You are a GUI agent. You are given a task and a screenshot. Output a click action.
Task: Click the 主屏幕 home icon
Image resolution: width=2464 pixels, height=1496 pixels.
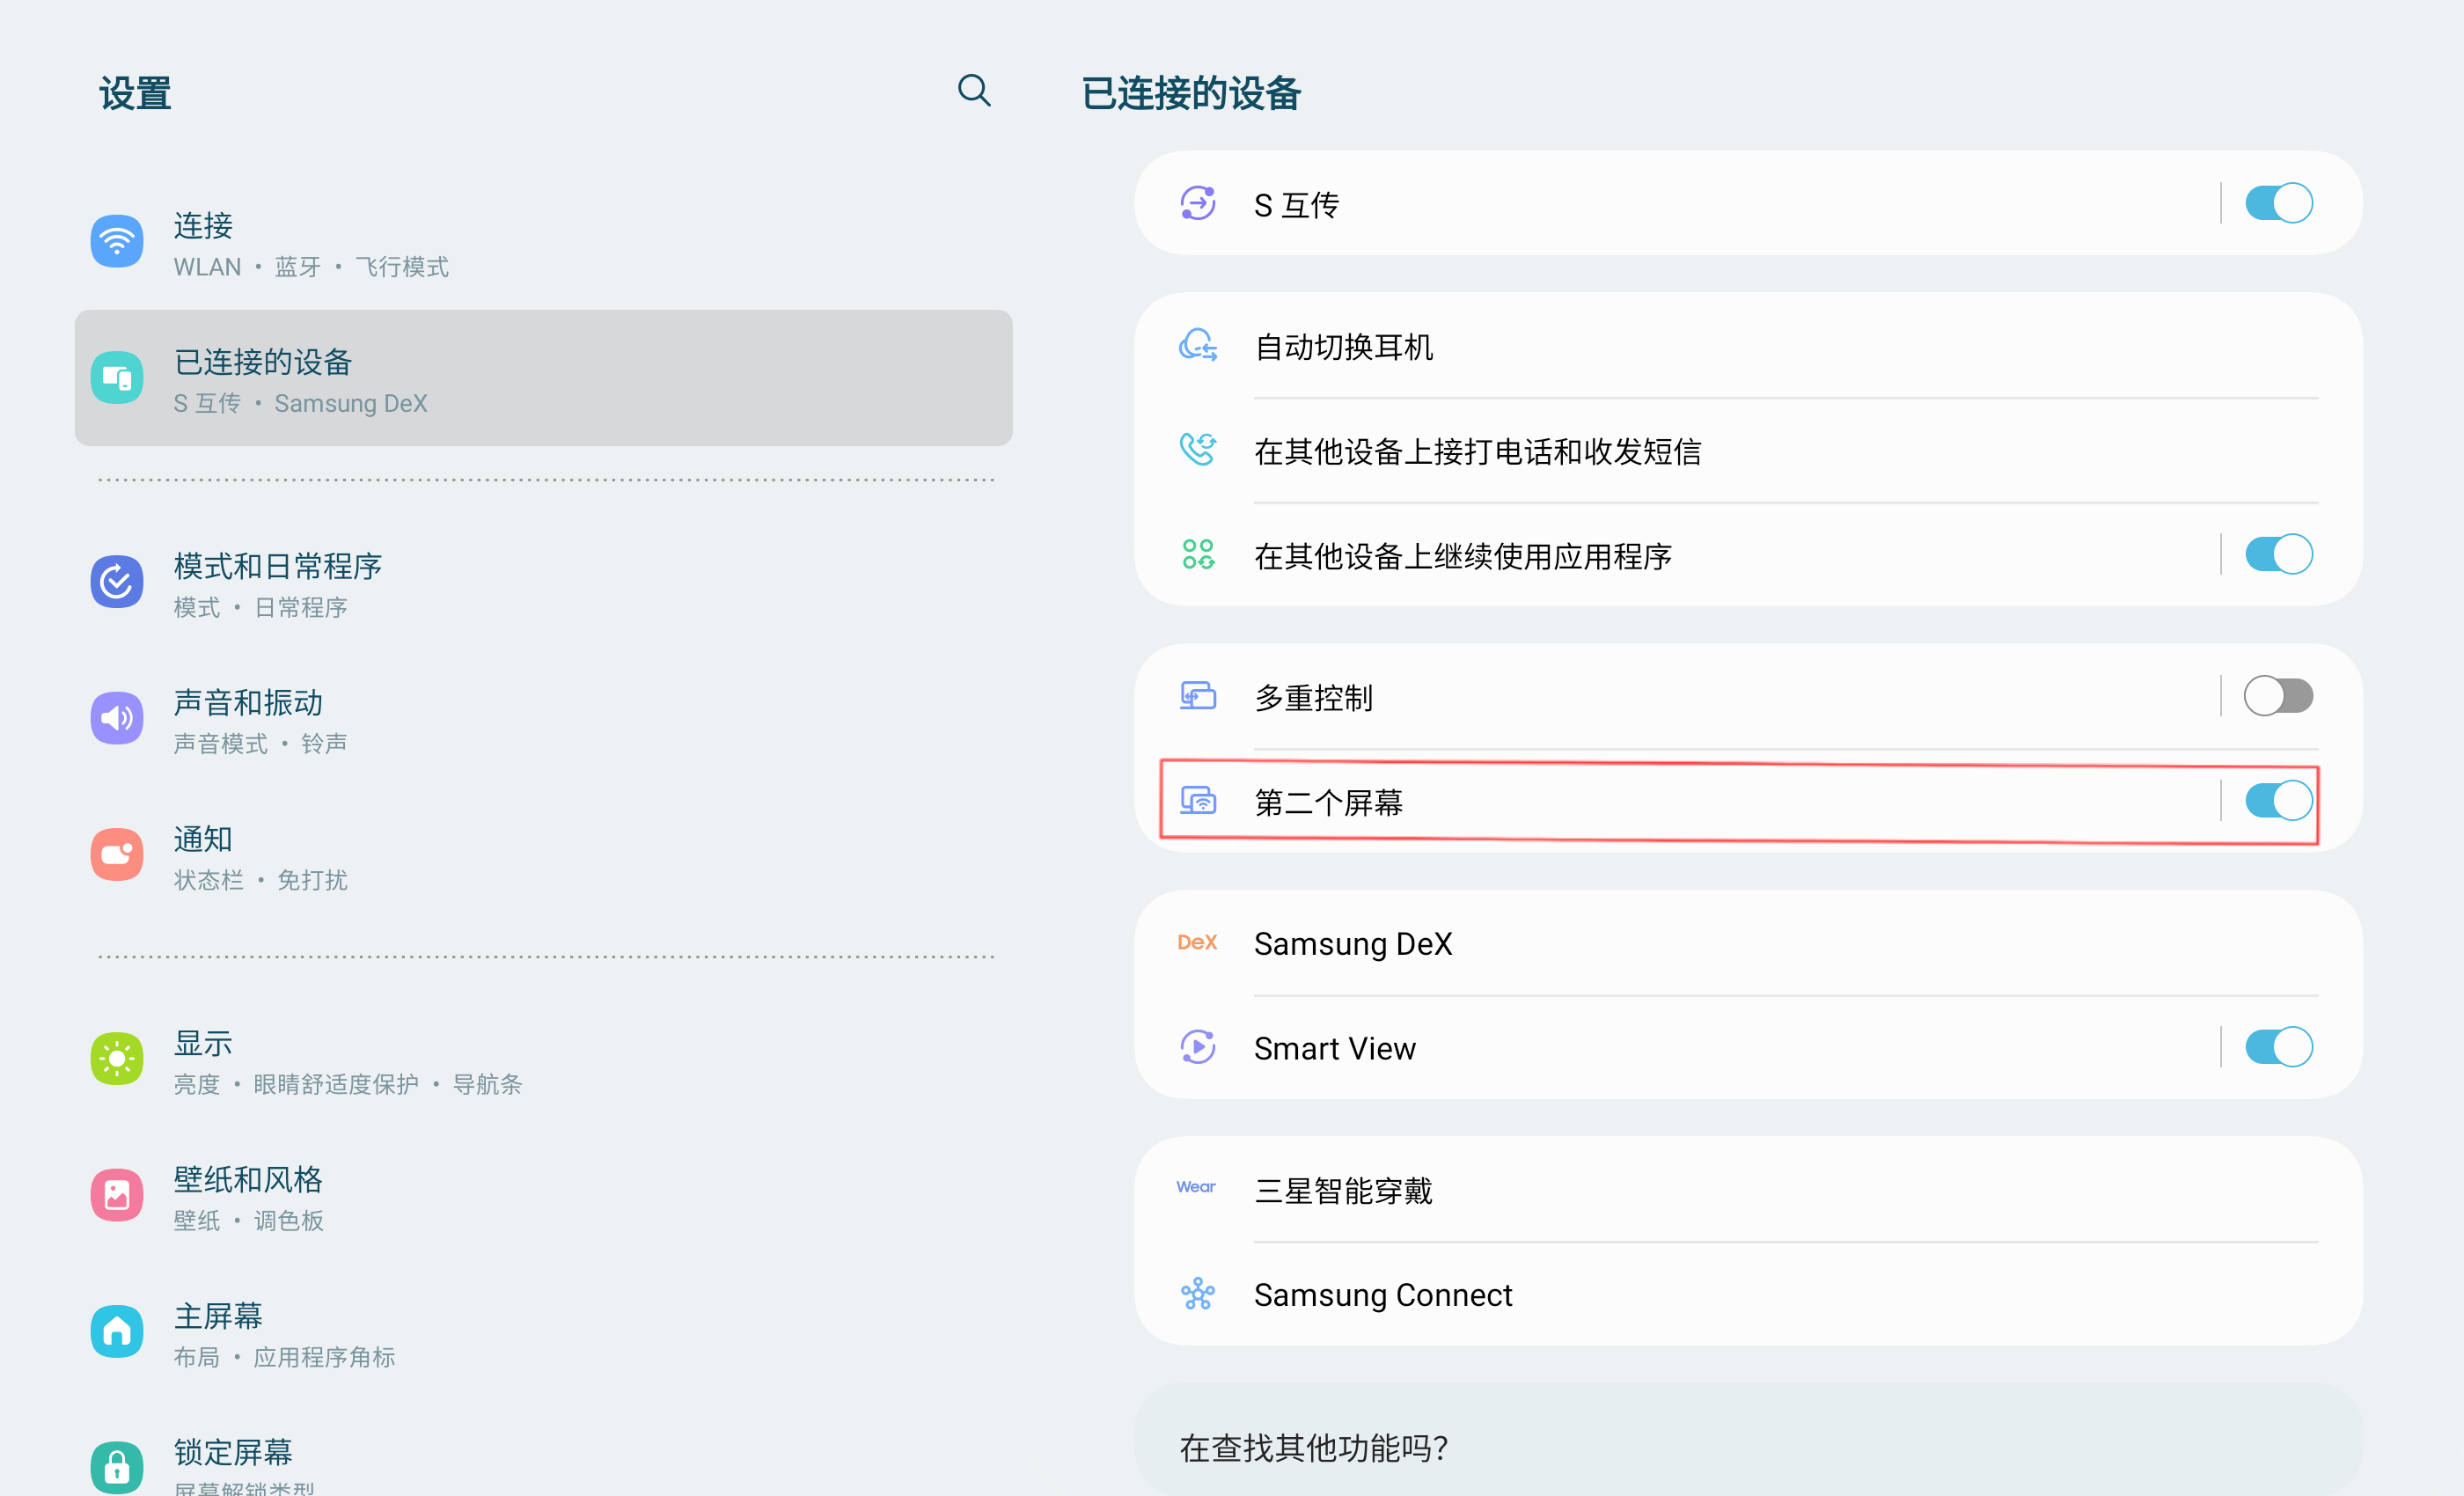coord(117,1331)
